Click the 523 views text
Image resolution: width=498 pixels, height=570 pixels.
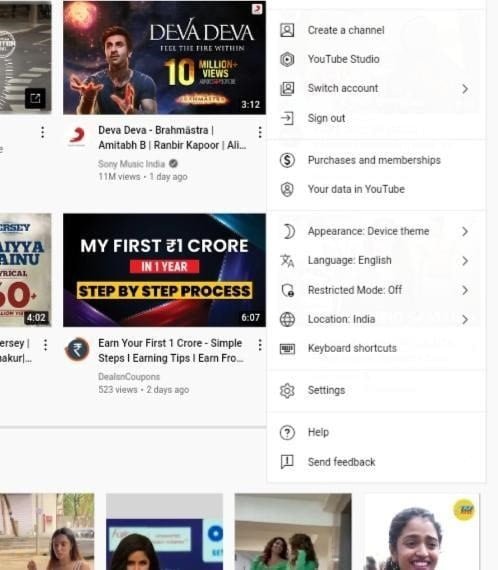[x=118, y=390]
